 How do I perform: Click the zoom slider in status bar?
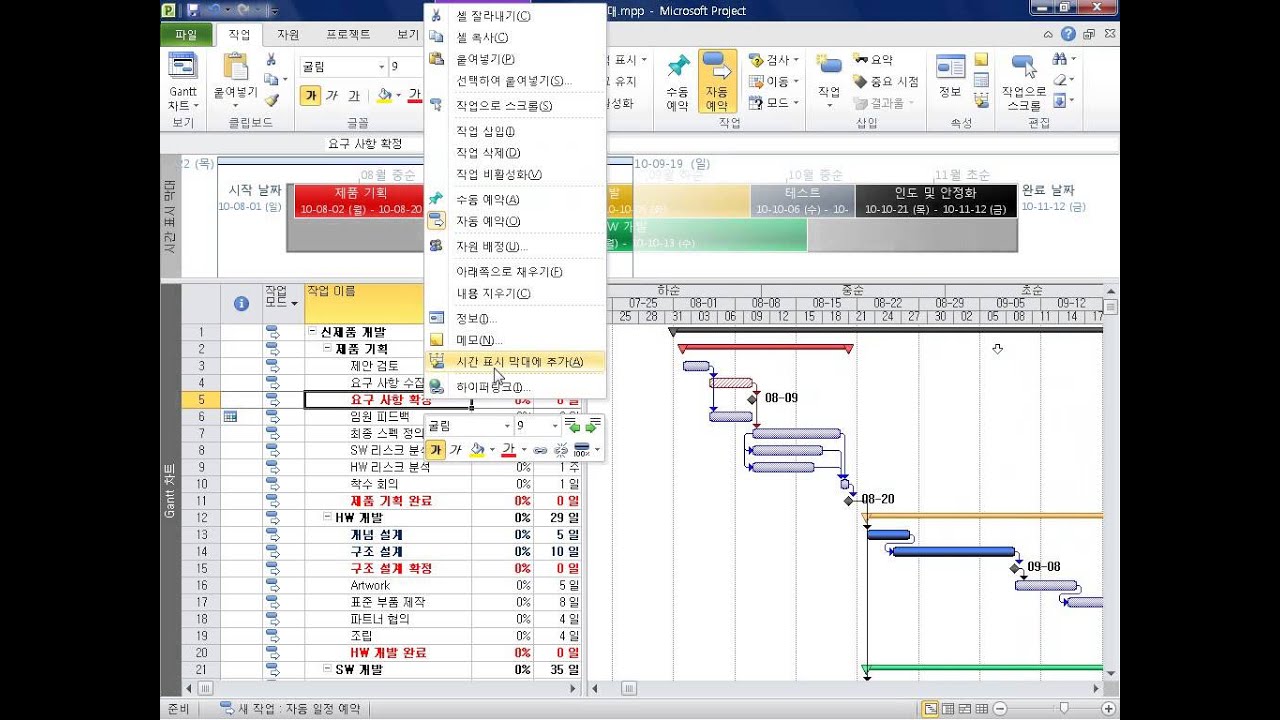[1063, 709]
